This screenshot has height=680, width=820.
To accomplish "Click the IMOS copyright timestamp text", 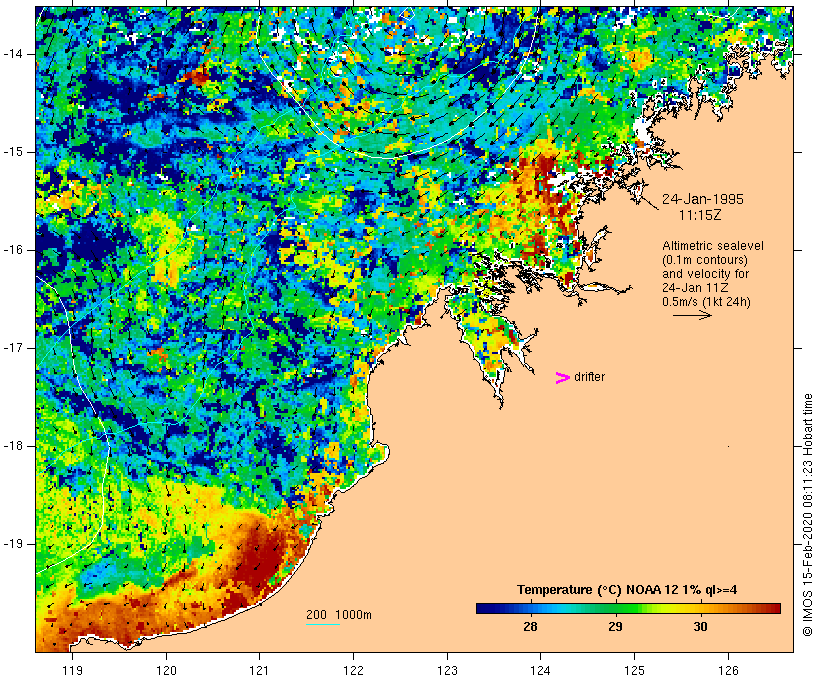I will click(x=807, y=515).
